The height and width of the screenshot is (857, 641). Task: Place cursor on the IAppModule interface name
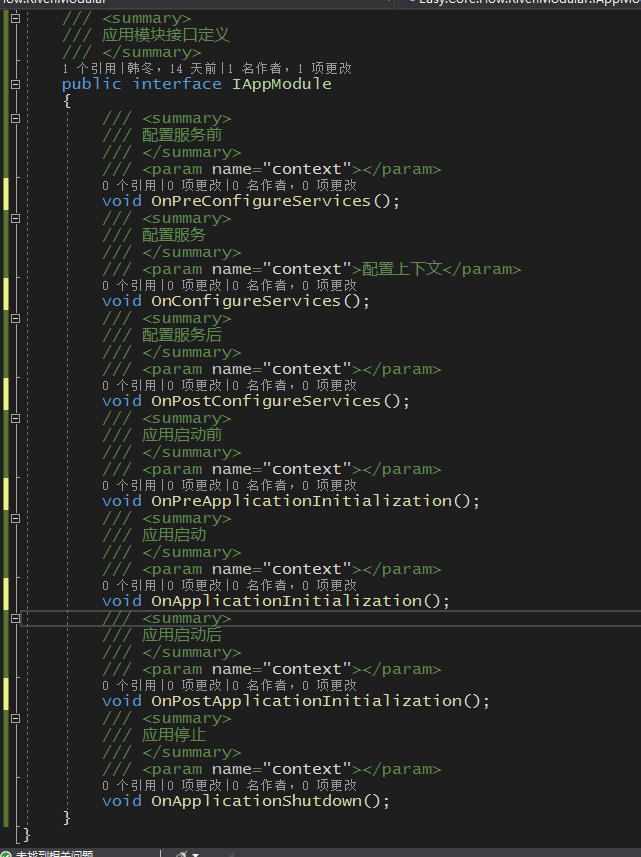coord(281,85)
